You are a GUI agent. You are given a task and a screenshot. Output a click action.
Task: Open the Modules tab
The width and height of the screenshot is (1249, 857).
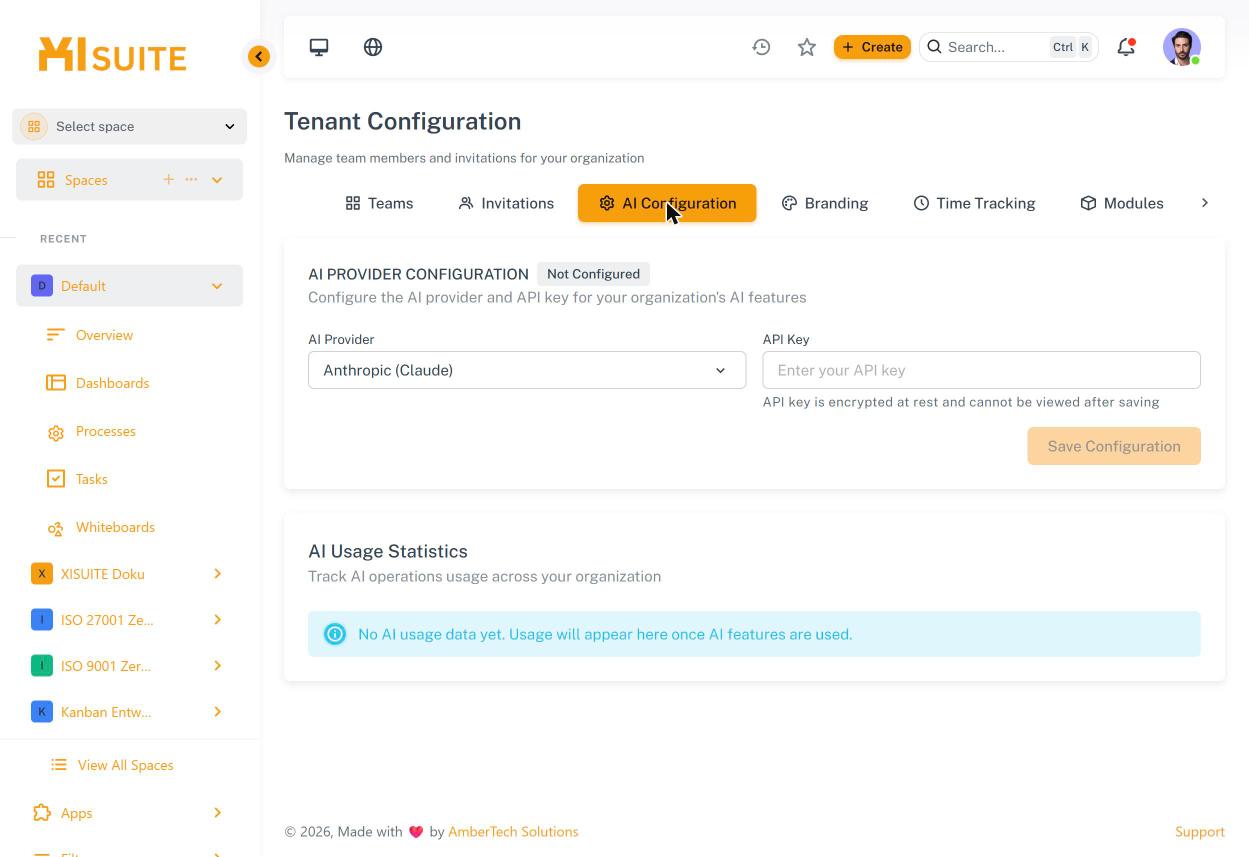pyautogui.click(x=1122, y=203)
